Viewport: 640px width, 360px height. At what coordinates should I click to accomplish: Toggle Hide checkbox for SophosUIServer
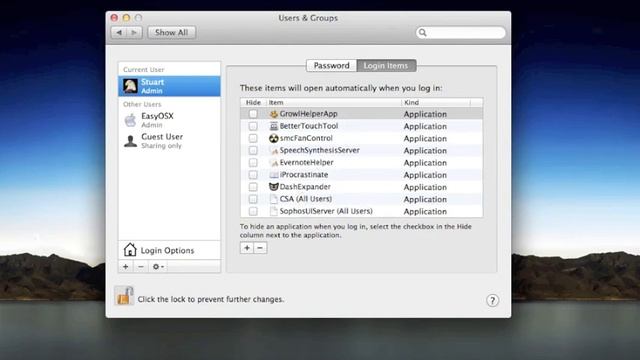(253, 211)
